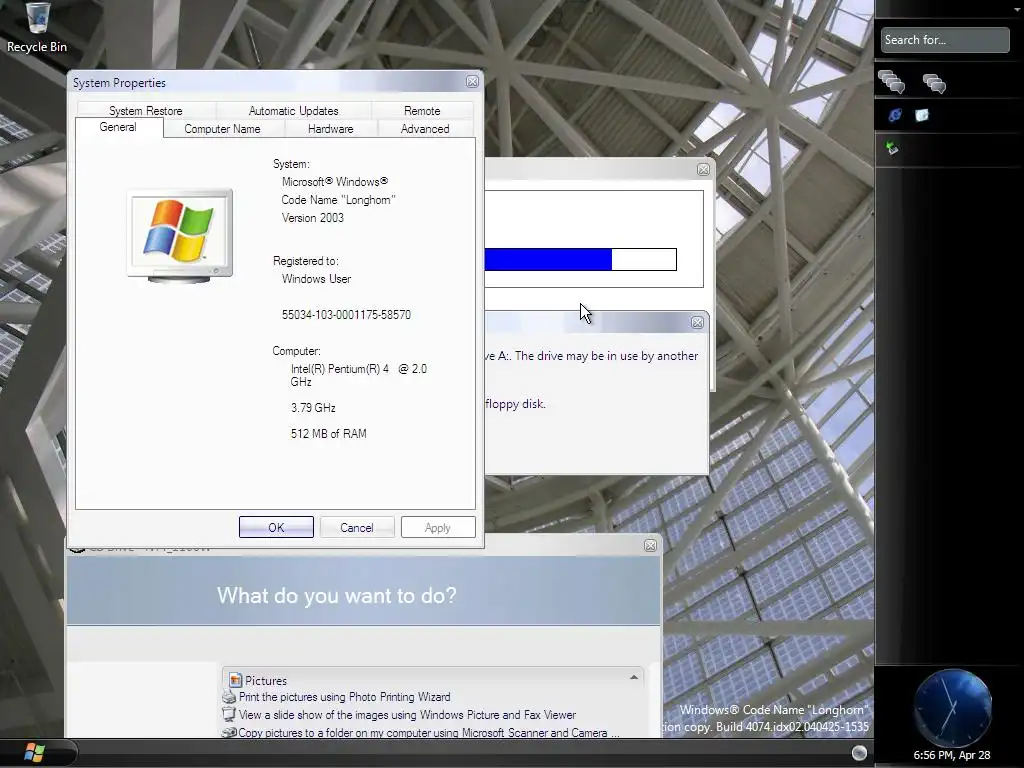Close the progress bar window
Screen dimensions: 1024x768
coord(703,169)
